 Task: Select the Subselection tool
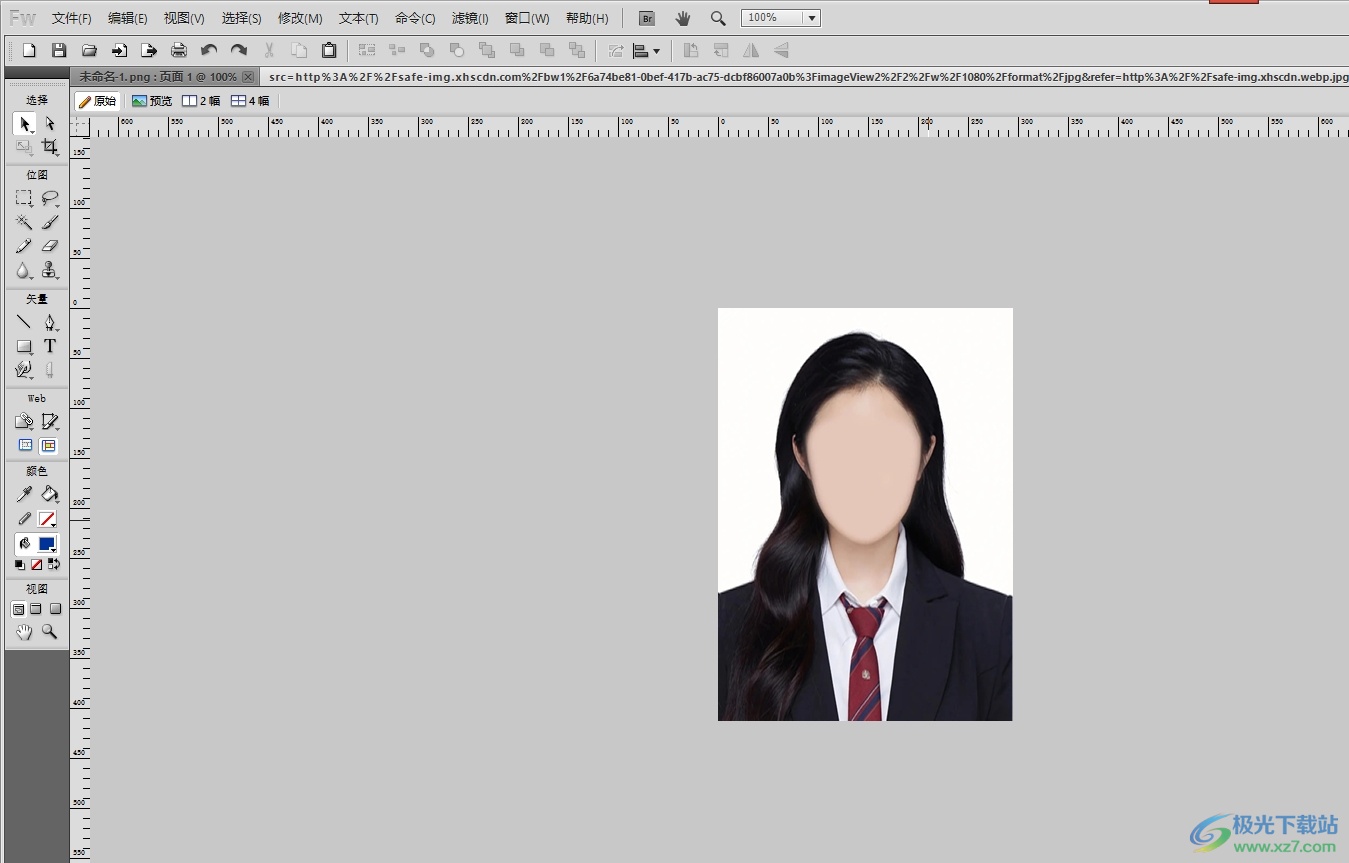pyautogui.click(x=49, y=123)
